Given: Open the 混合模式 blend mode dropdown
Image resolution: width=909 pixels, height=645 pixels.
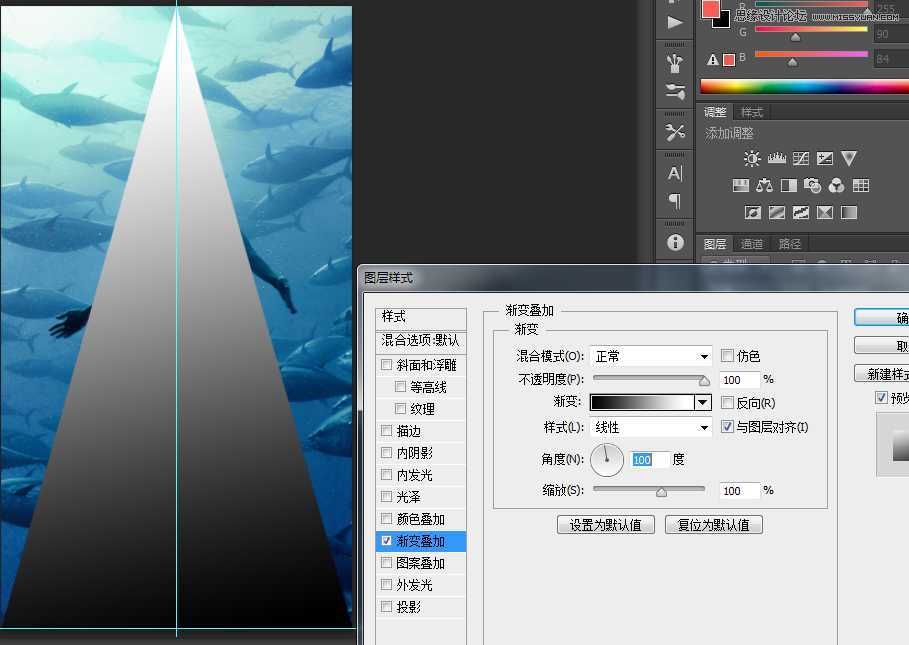Looking at the screenshot, I should [650, 356].
